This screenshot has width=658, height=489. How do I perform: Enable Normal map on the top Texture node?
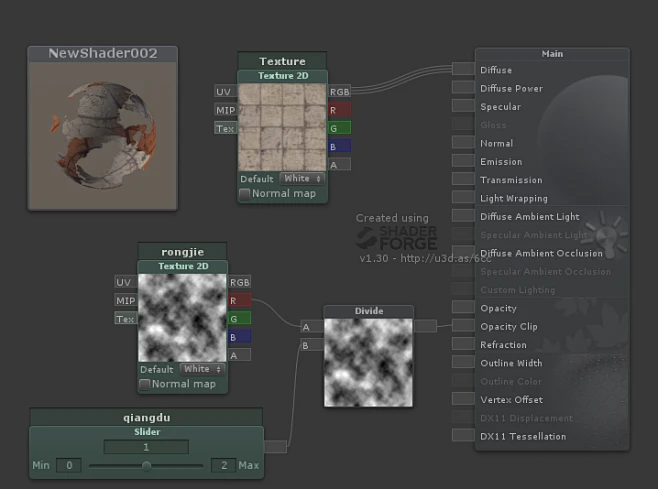tap(246, 193)
